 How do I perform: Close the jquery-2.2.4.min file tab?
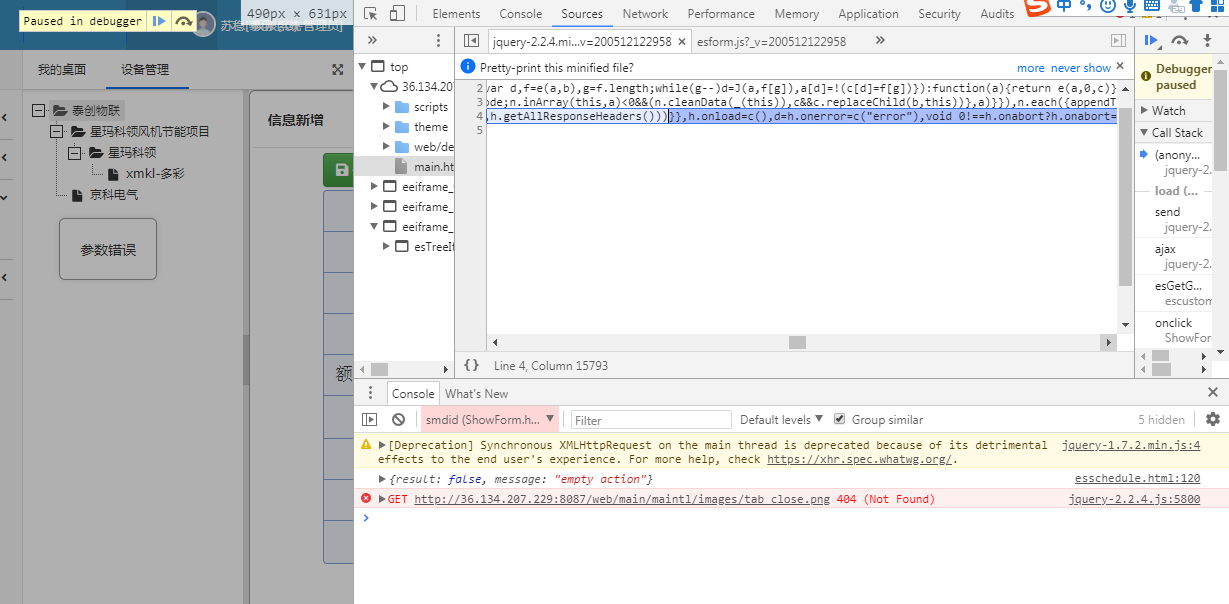click(682, 41)
